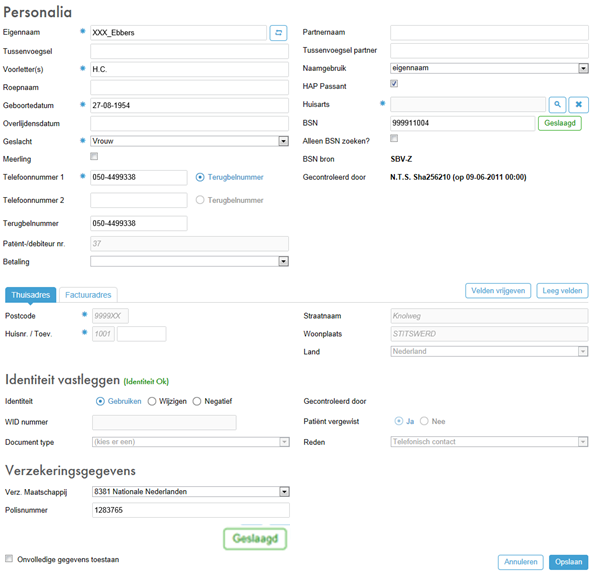Click the Polisnummer input field
This screenshot has width=597, height=575.
point(191,510)
